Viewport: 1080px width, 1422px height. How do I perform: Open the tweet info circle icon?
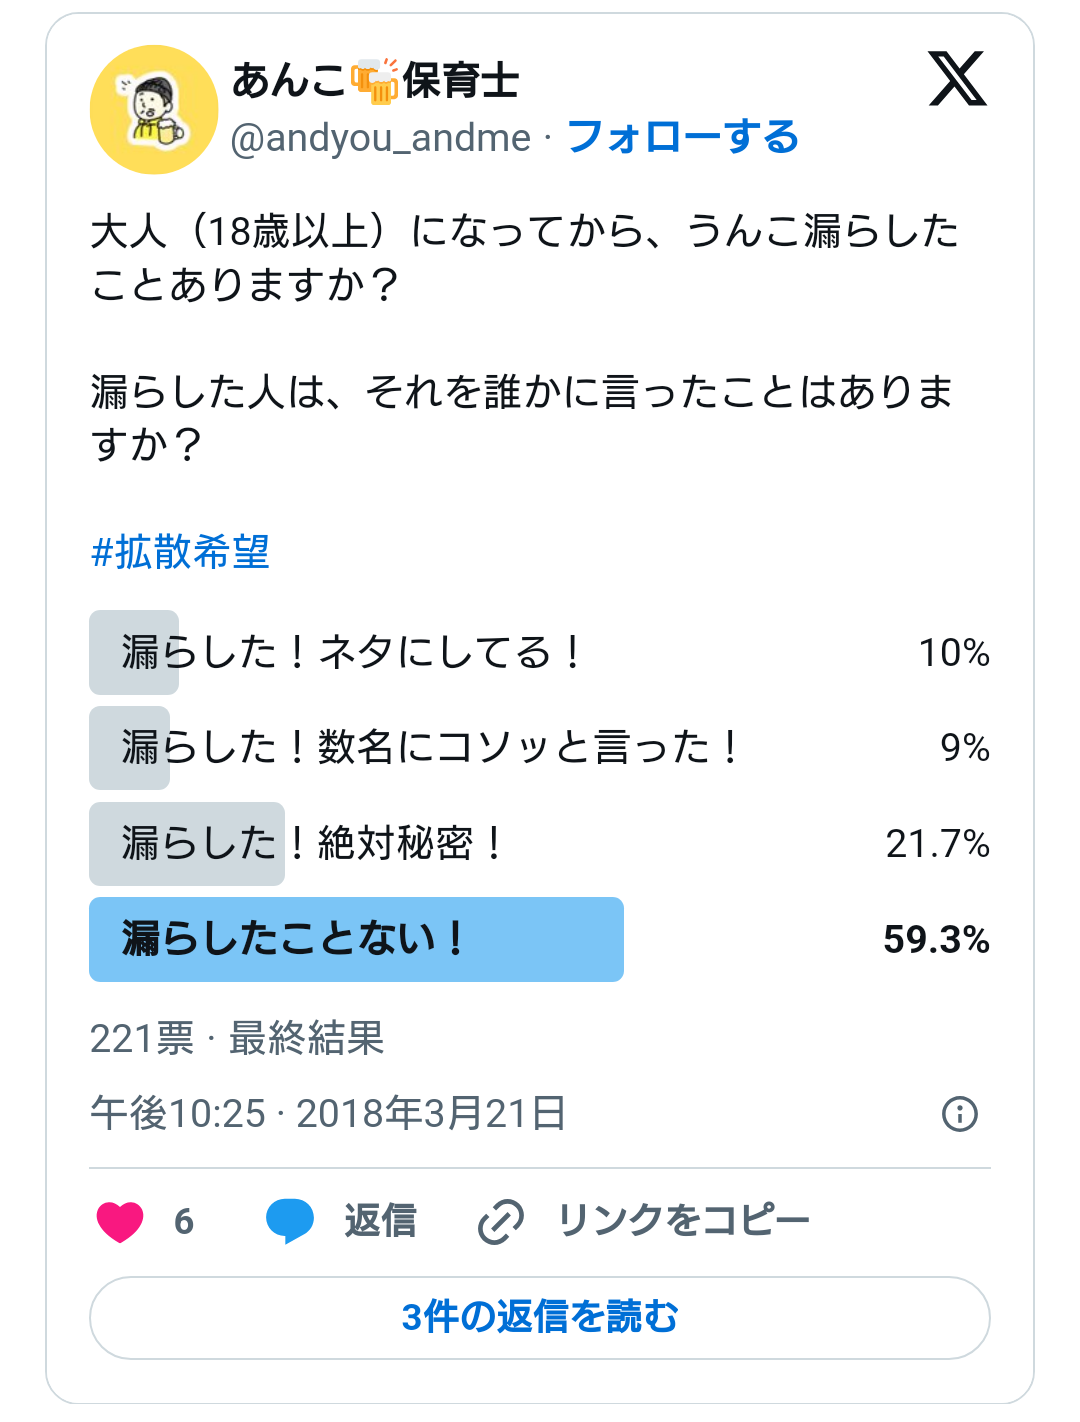click(960, 1113)
